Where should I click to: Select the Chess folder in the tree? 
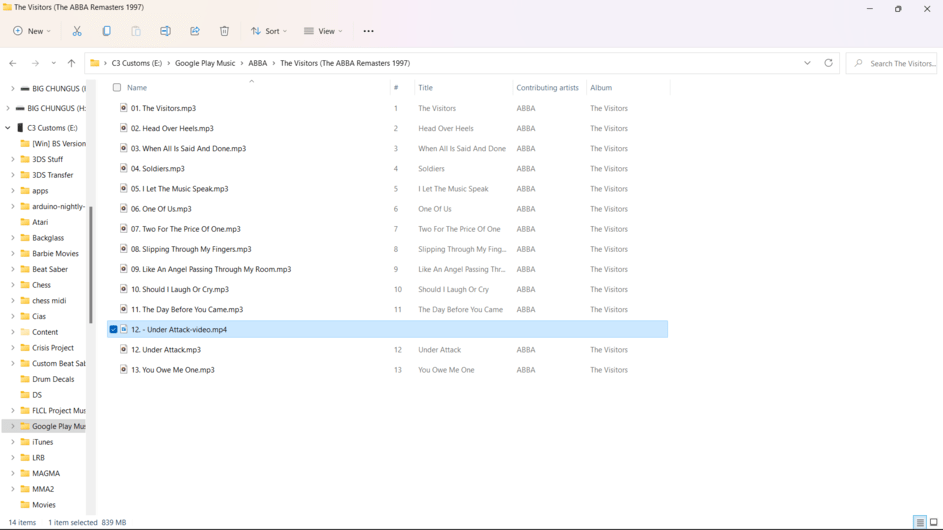[x=41, y=285]
